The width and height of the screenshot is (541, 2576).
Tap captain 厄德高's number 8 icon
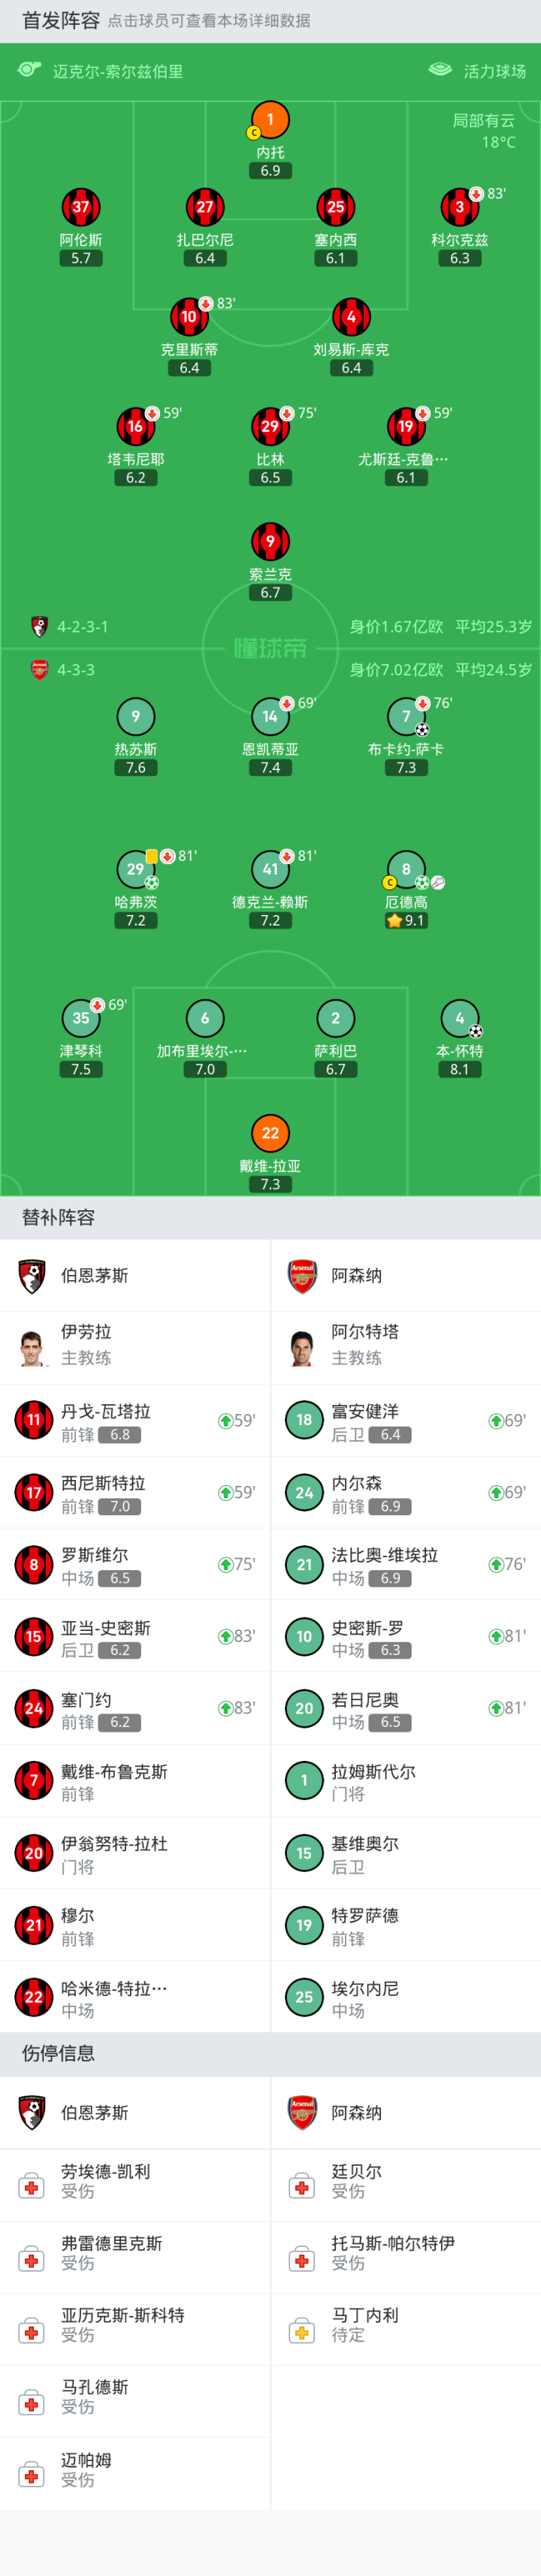[406, 869]
